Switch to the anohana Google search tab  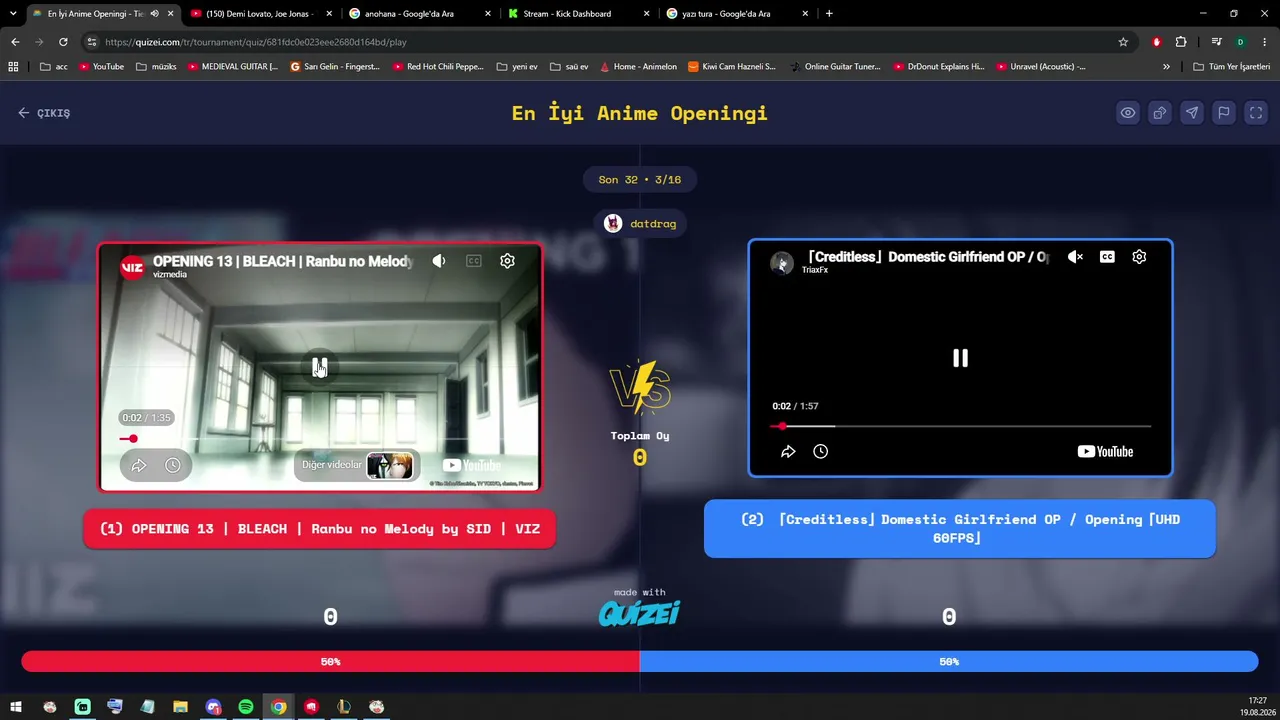[420, 14]
